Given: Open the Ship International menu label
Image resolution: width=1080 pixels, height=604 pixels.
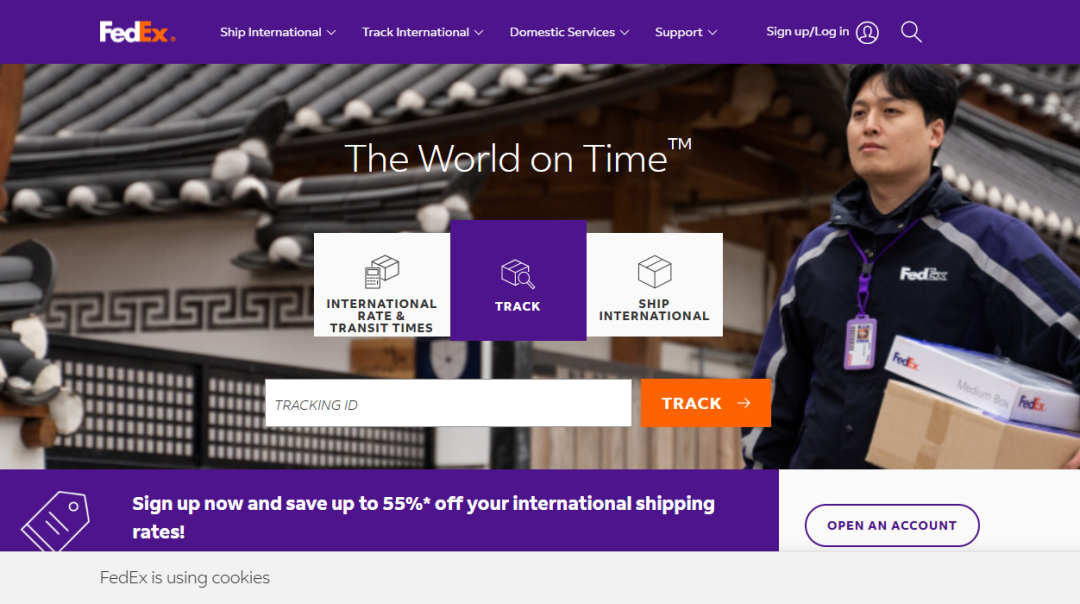Looking at the screenshot, I should click(271, 32).
